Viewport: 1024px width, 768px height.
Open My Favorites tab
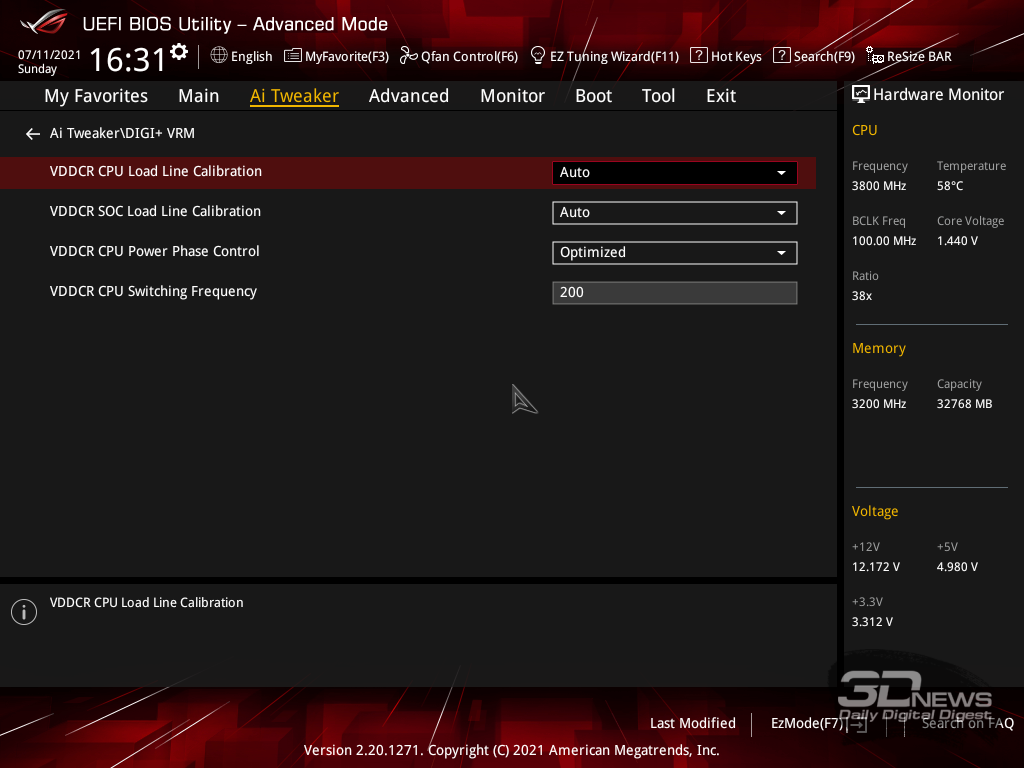tap(96, 96)
